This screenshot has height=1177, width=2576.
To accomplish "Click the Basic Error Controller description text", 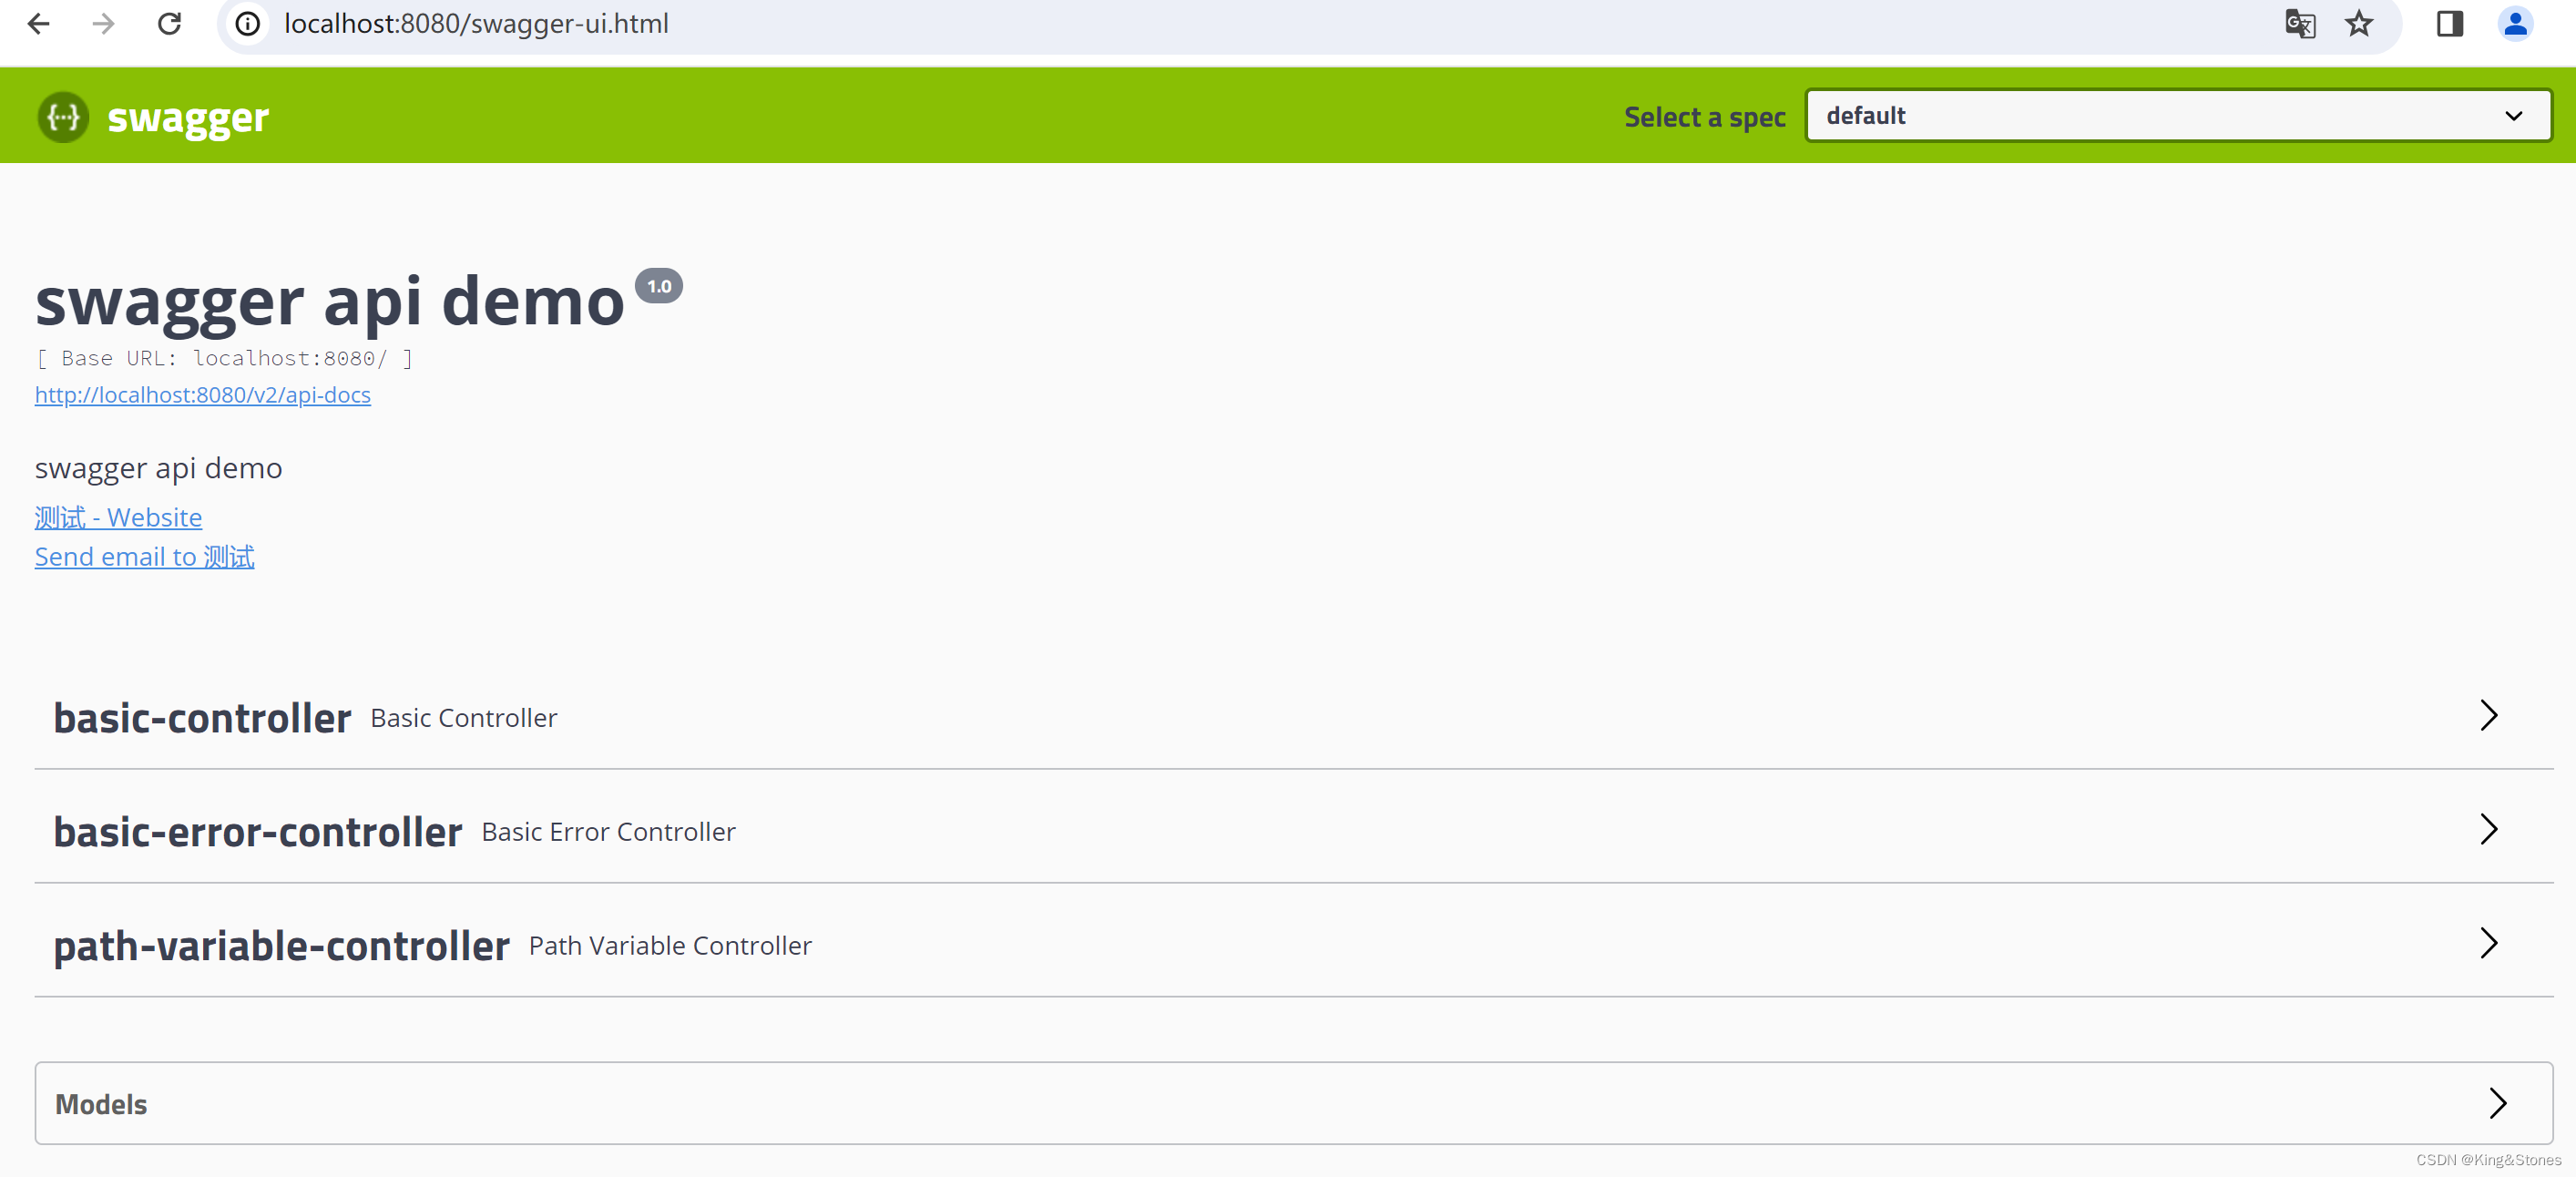I will [x=608, y=832].
